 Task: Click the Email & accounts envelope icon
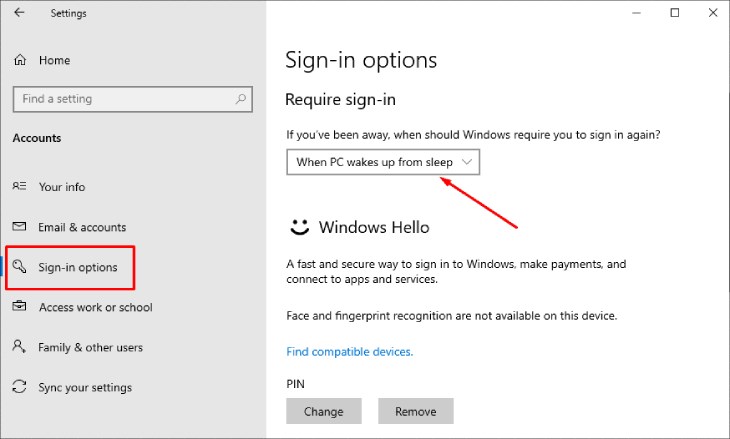point(19,226)
